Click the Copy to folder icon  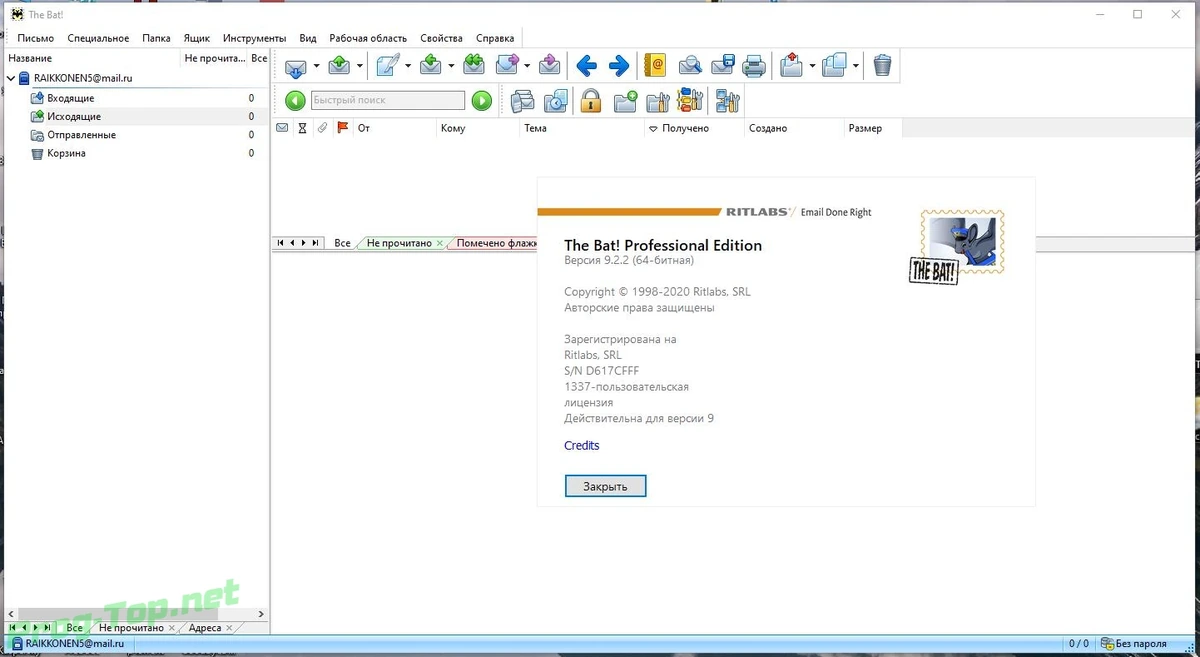coord(835,66)
